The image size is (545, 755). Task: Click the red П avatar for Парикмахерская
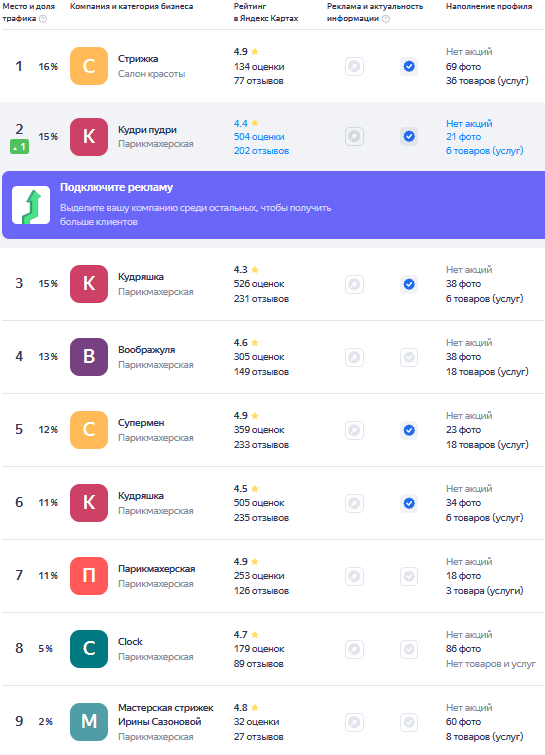click(x=89, y=575)
